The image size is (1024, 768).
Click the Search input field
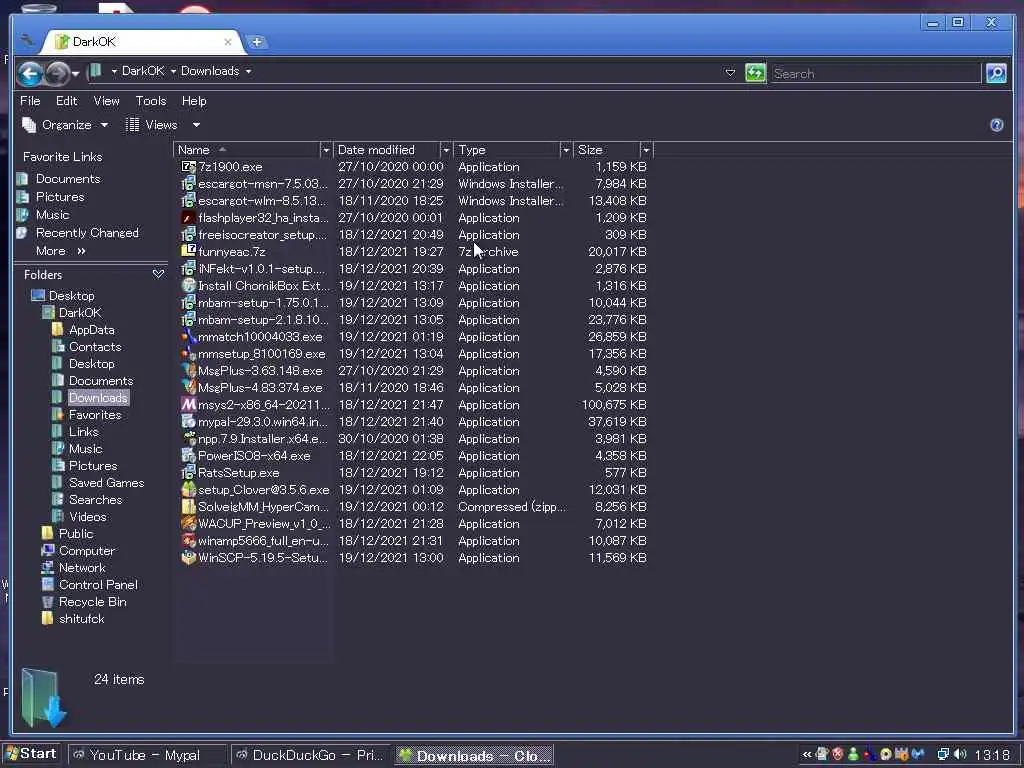click(x=875, y=73)
